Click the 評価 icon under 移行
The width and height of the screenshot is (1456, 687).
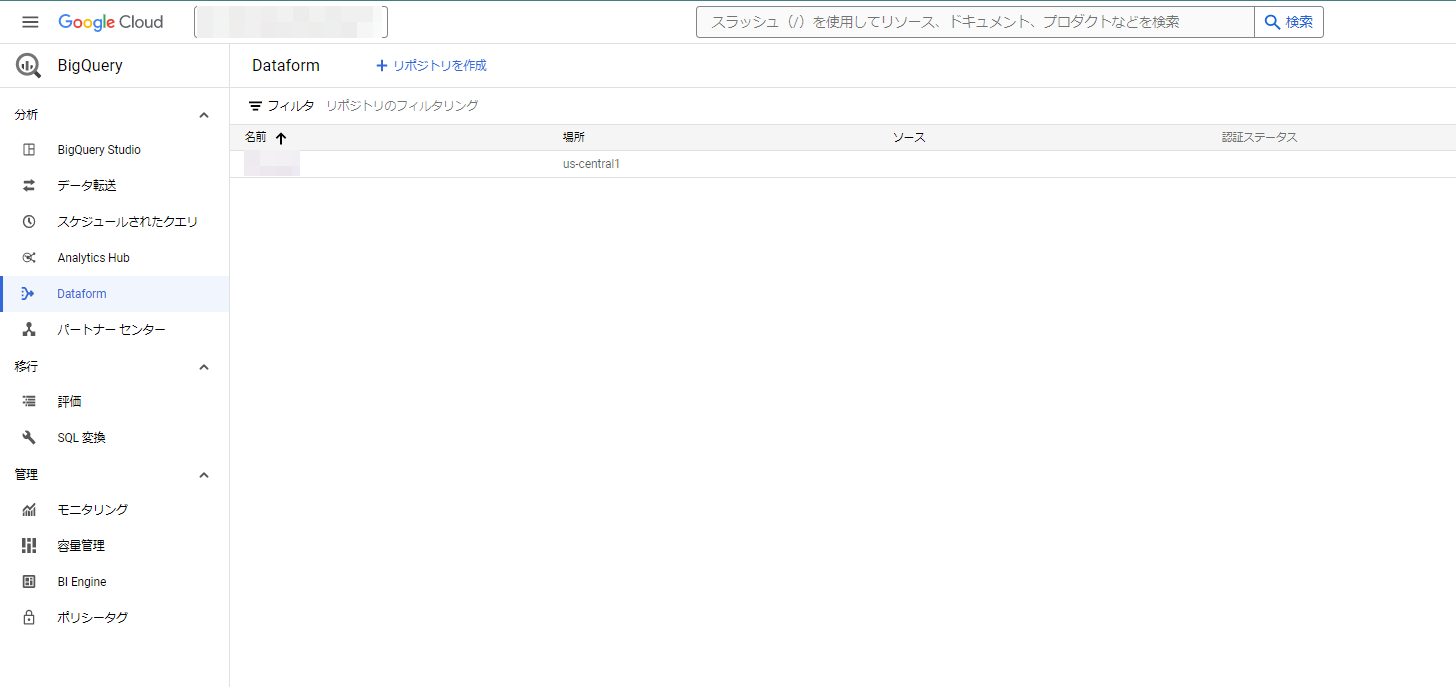[28, 401]
